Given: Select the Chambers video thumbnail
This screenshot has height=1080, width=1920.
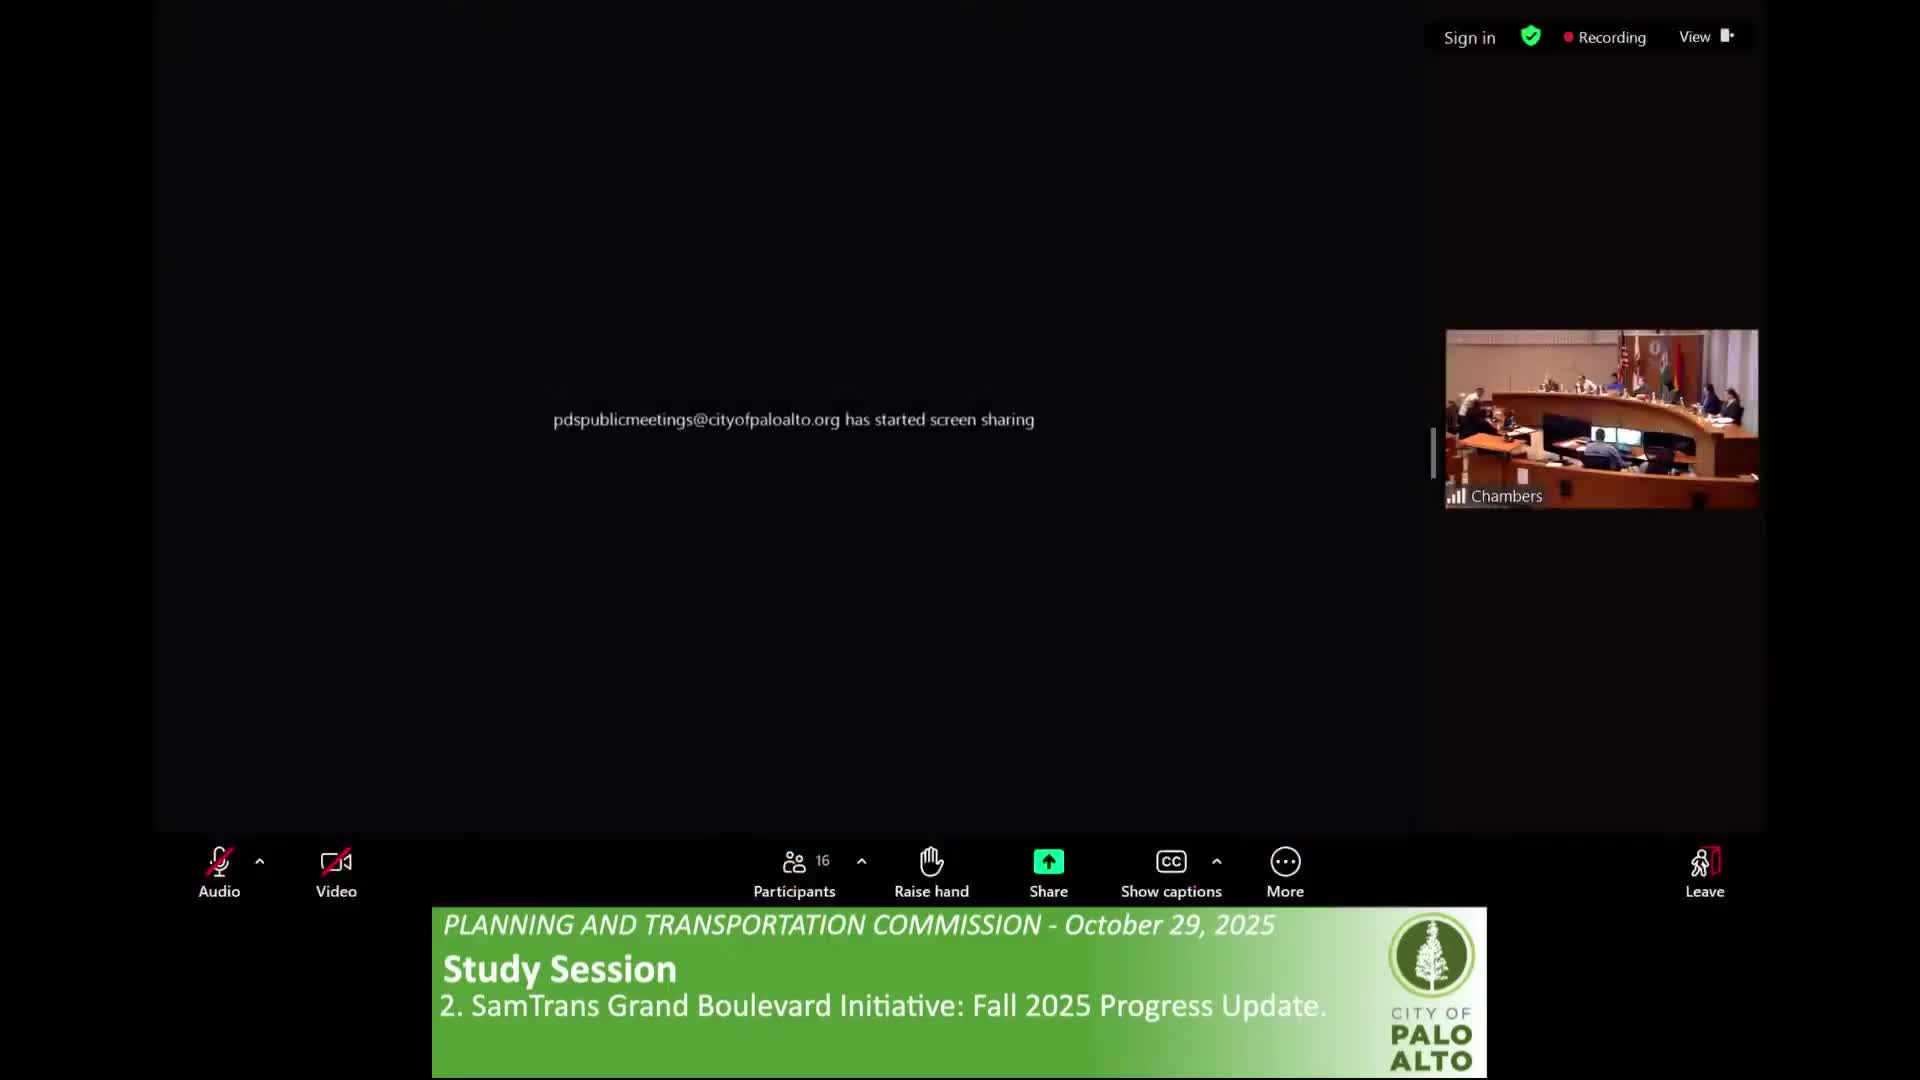Looking at the screenshot, I should click(1601, 418).
